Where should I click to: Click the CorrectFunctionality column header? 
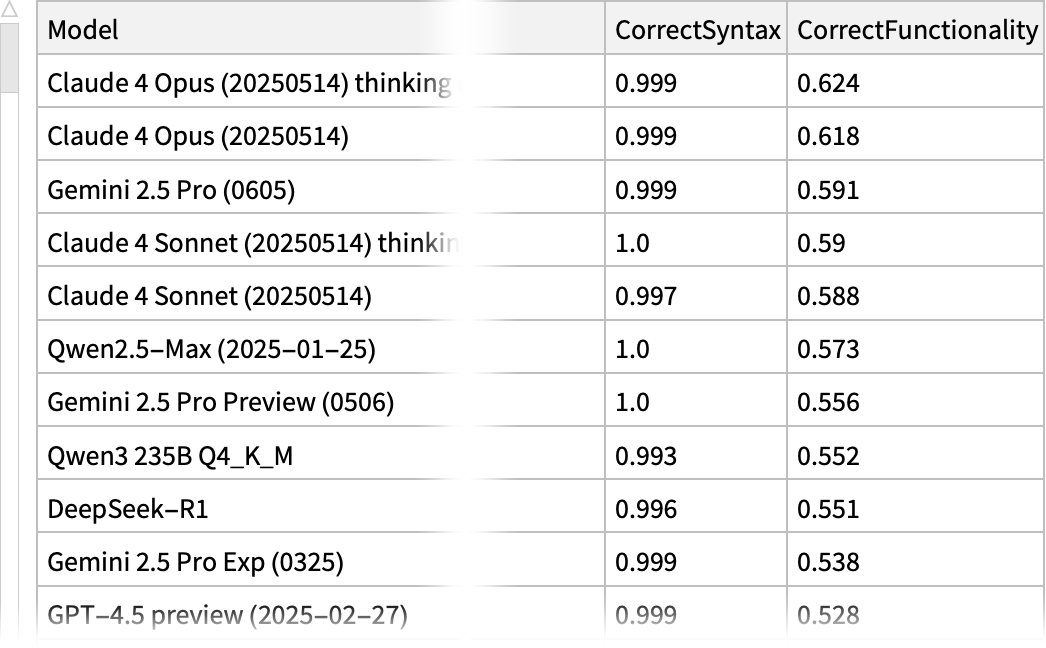point(916,30)
